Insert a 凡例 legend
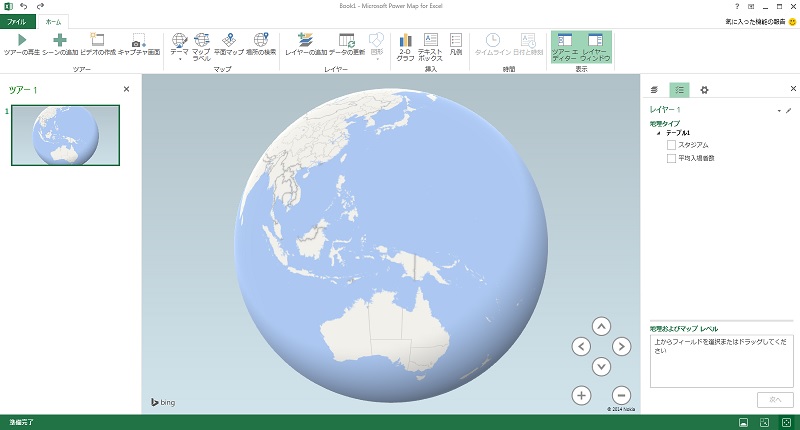 coord(456,44)
